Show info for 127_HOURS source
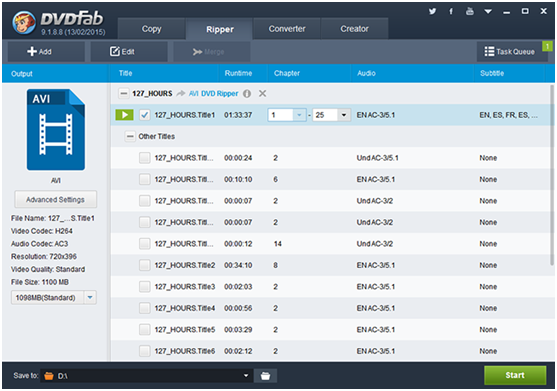Viewport: 557px width, 391px height. (247, 94)
